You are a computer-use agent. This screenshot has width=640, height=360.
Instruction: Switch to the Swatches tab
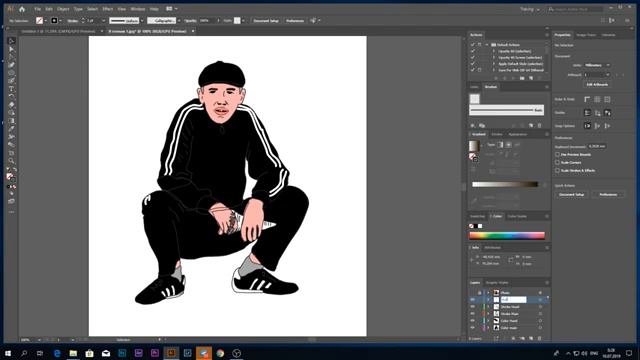(477, 216)
